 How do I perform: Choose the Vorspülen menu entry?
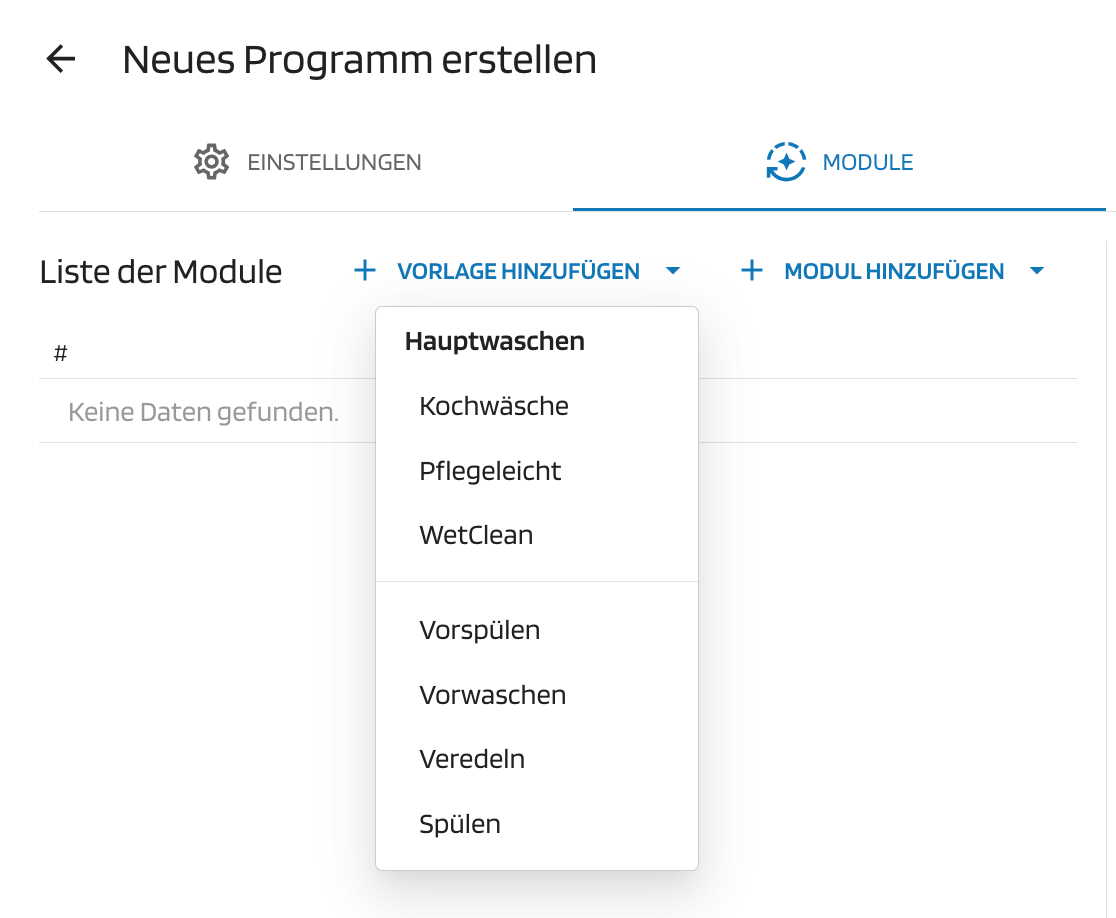pyautogui.click(x=480, y=630)
